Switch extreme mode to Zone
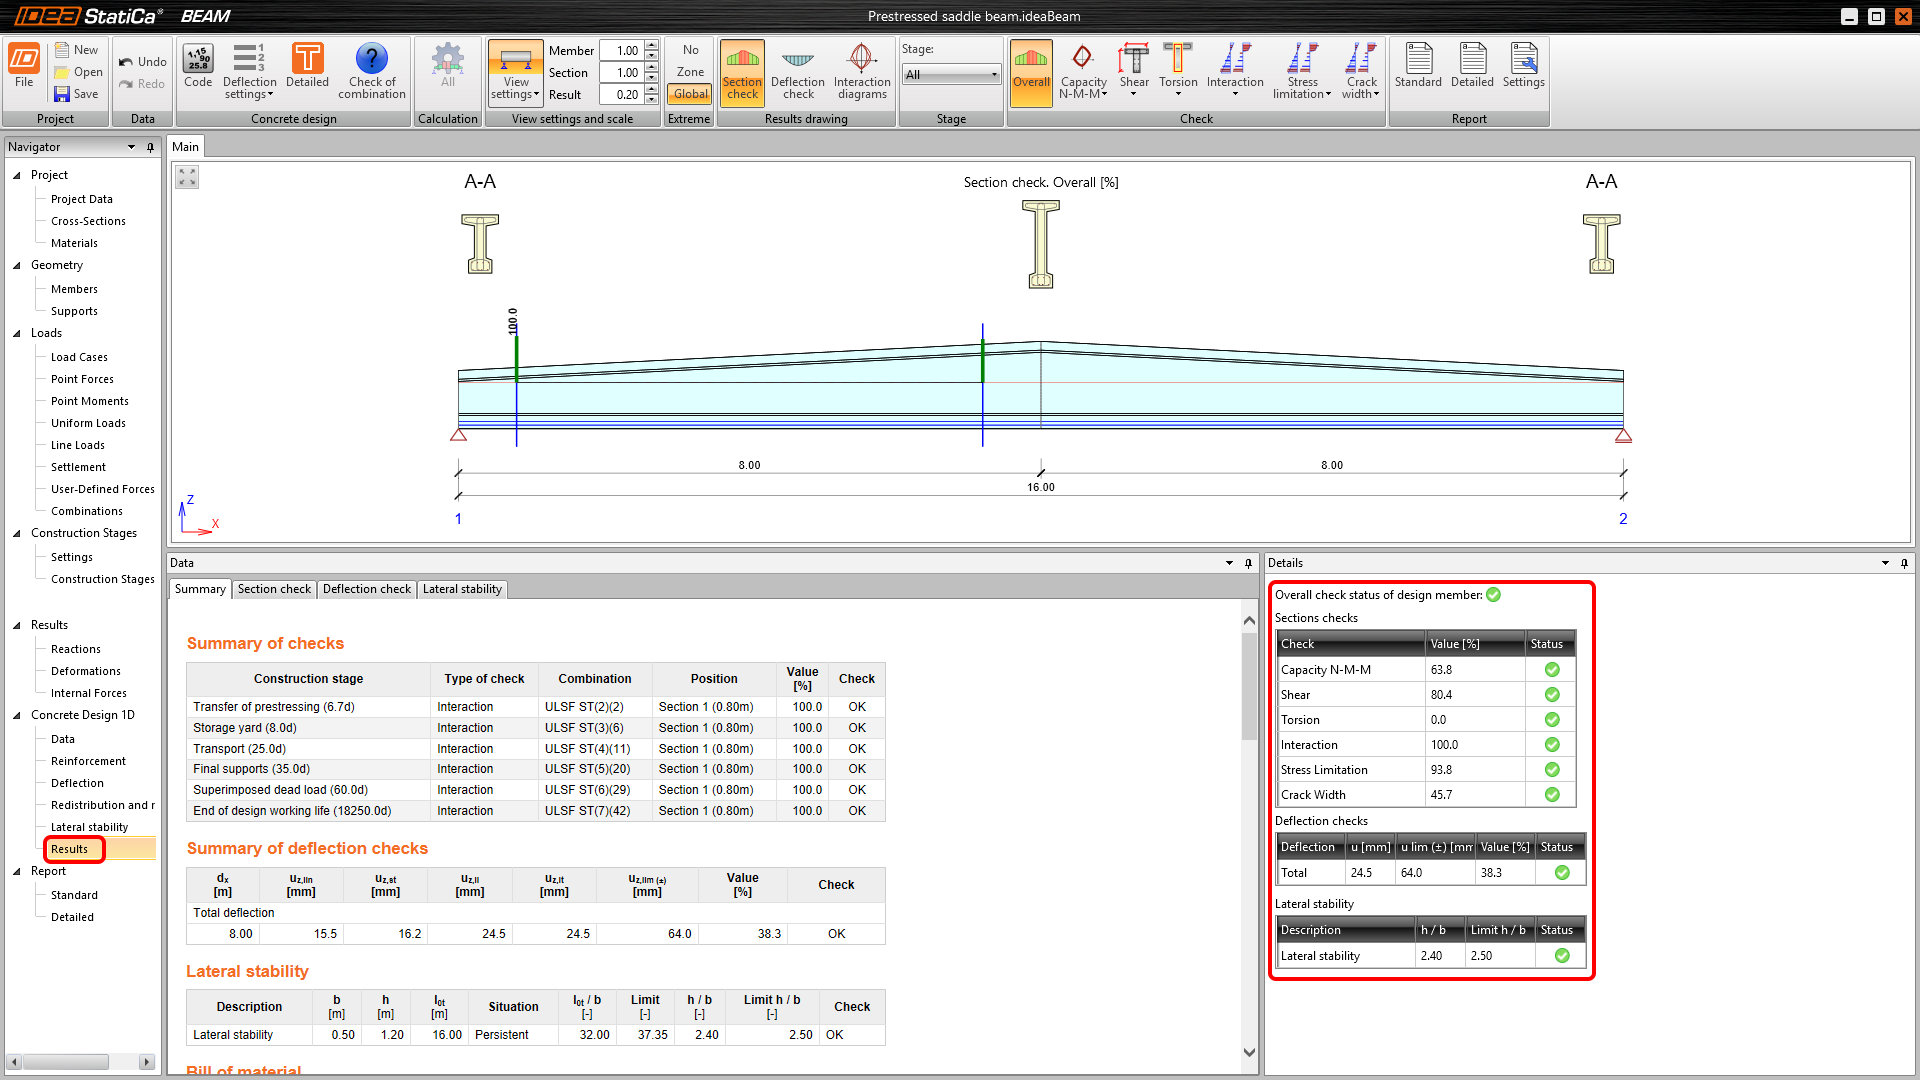 690,72
